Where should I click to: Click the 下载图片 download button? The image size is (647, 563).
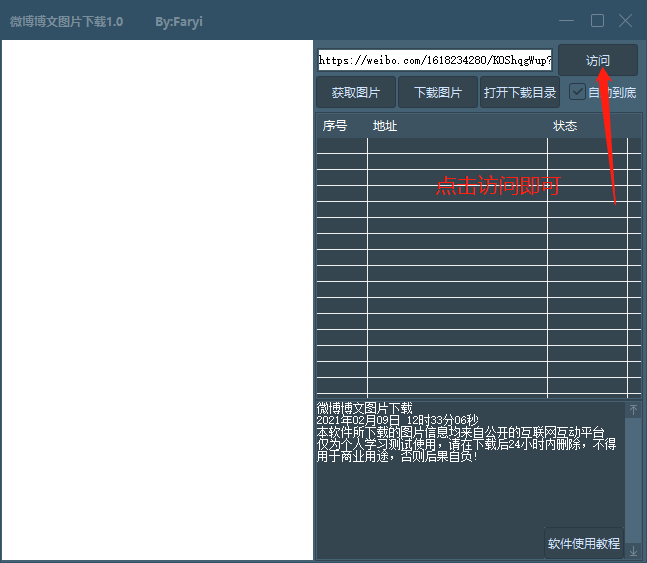pyautogui.click(x=438, y=92)
